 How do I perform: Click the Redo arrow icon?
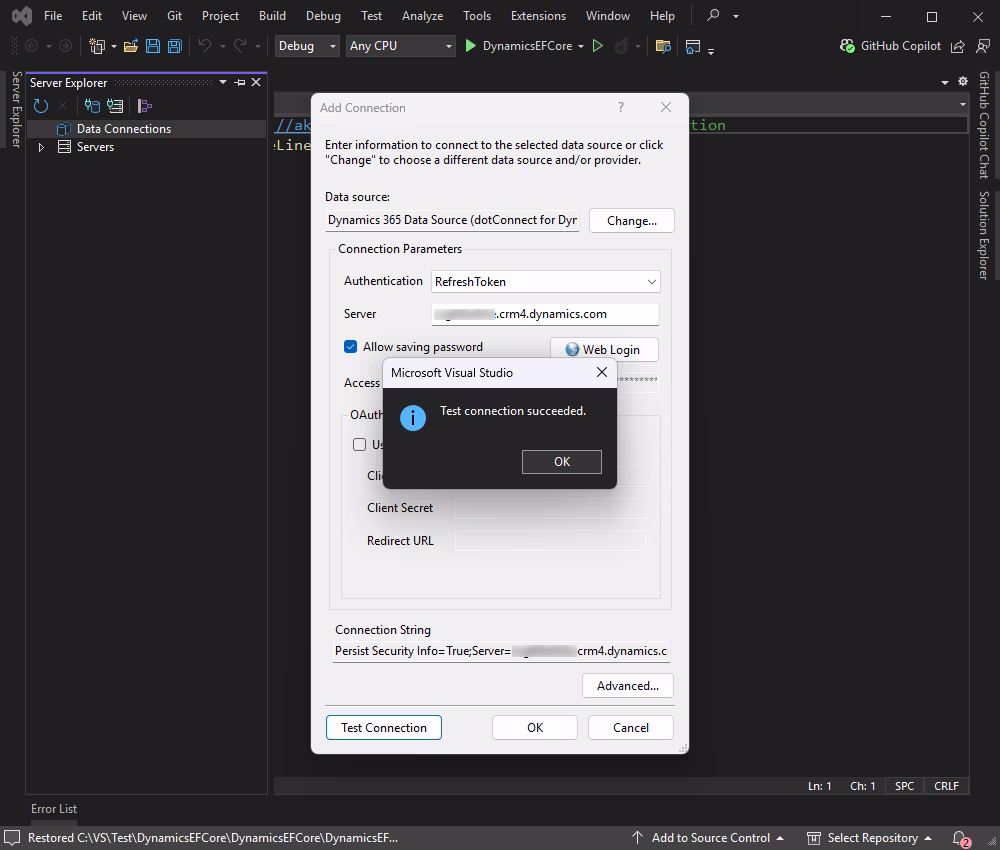point(240,45)
